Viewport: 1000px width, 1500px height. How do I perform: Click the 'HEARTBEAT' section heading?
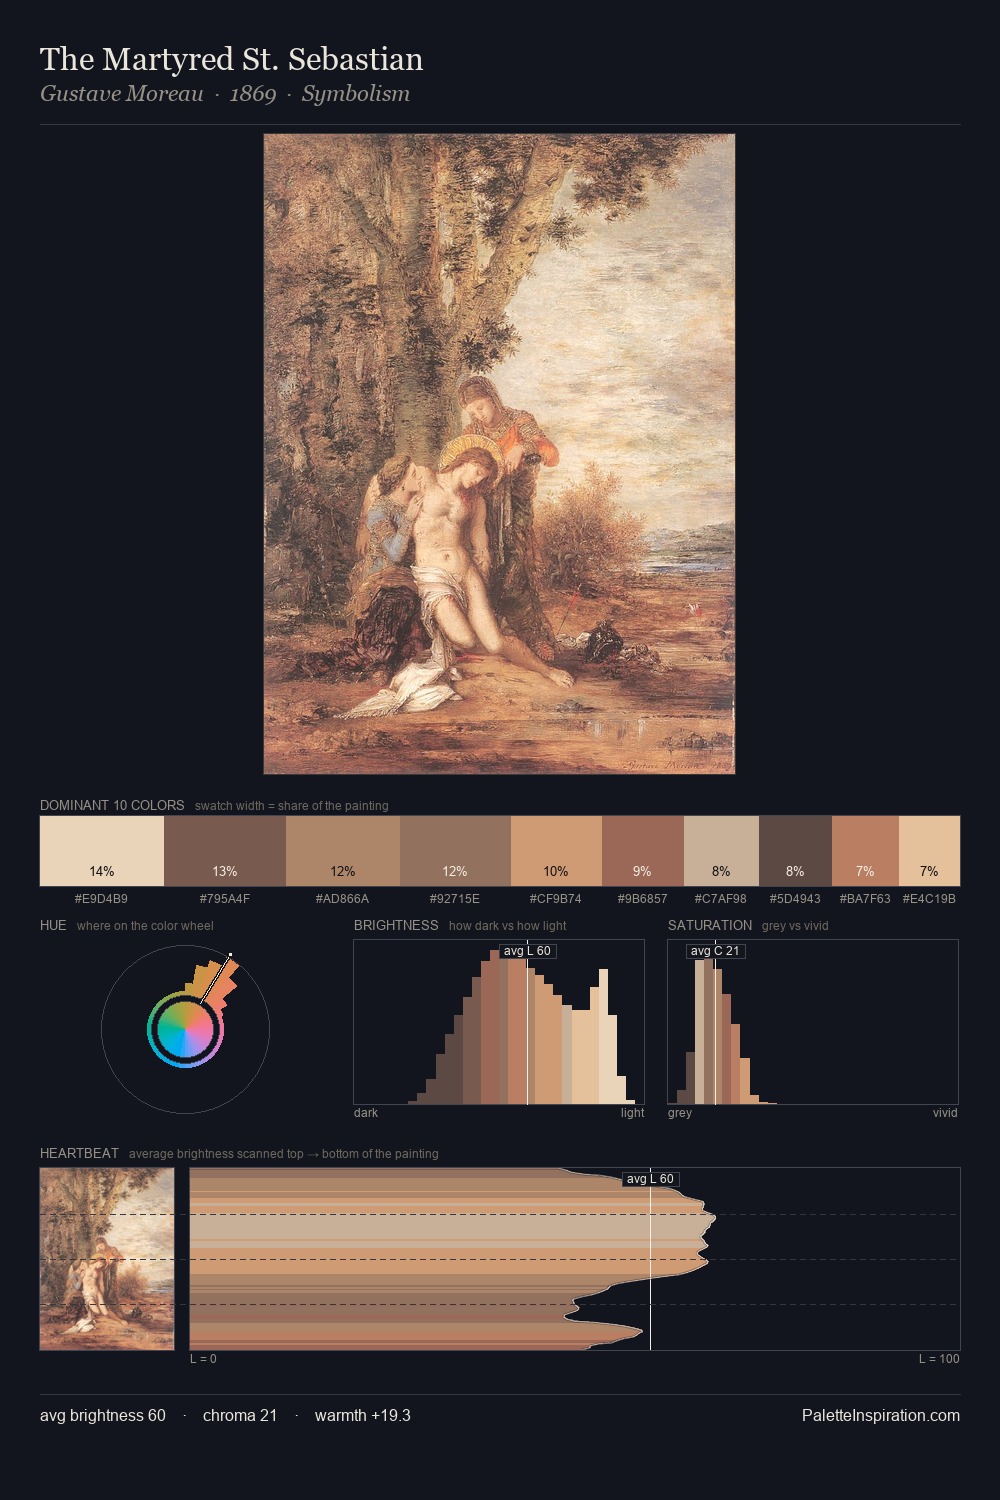(x=79, y=1153)
